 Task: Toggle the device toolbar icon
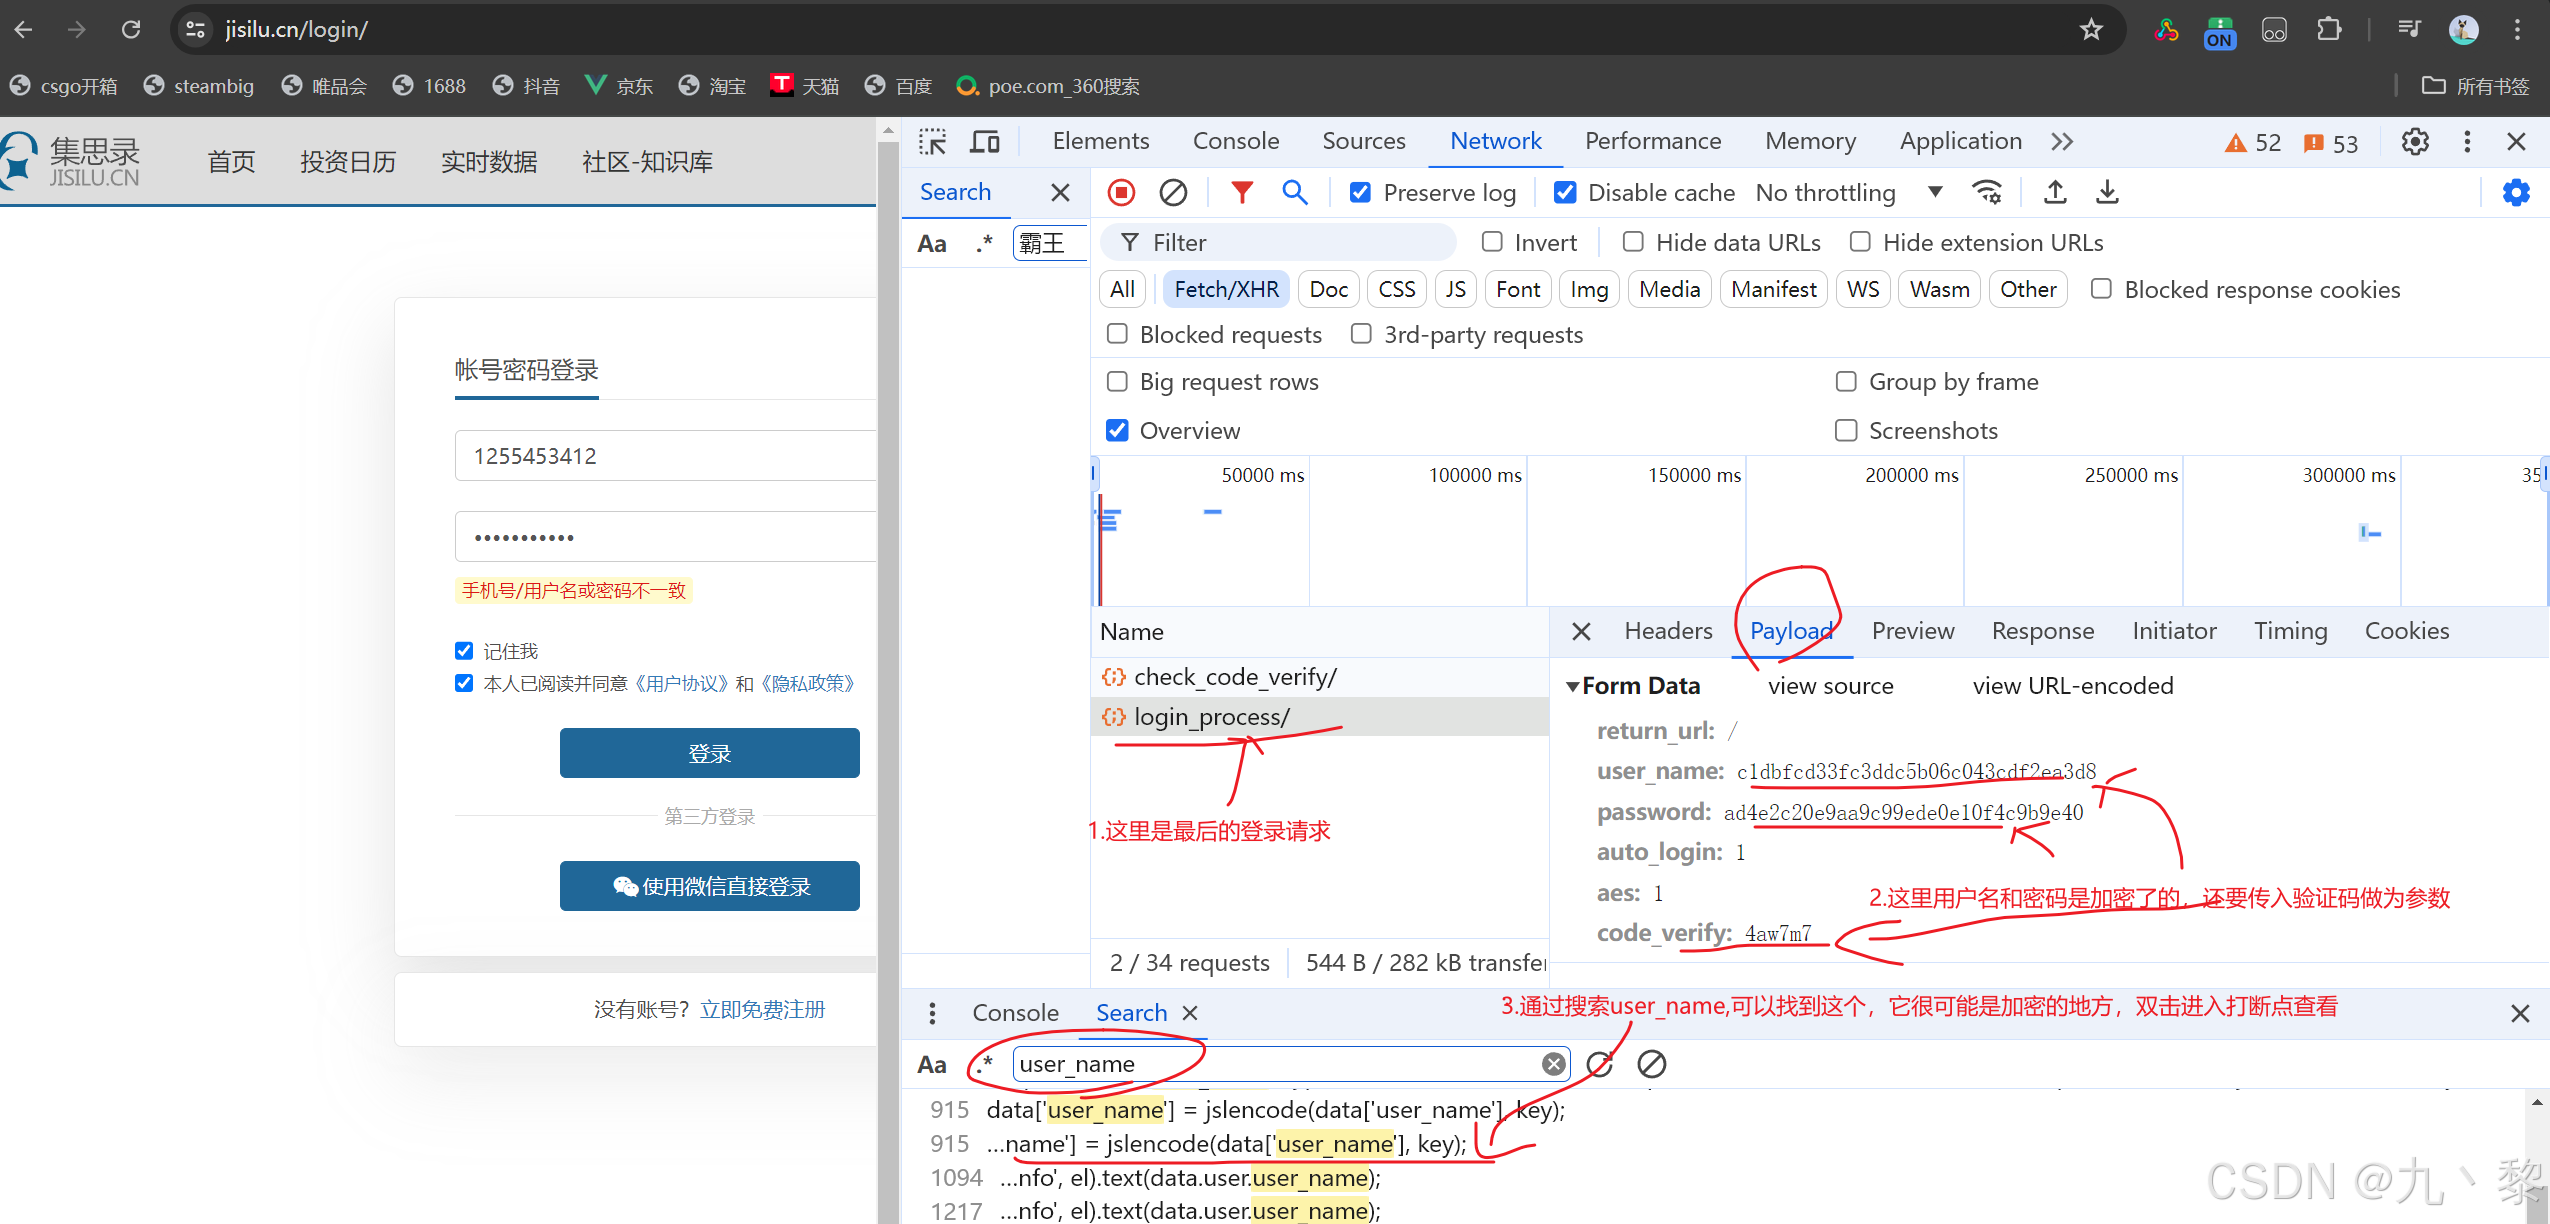[985, 141]
